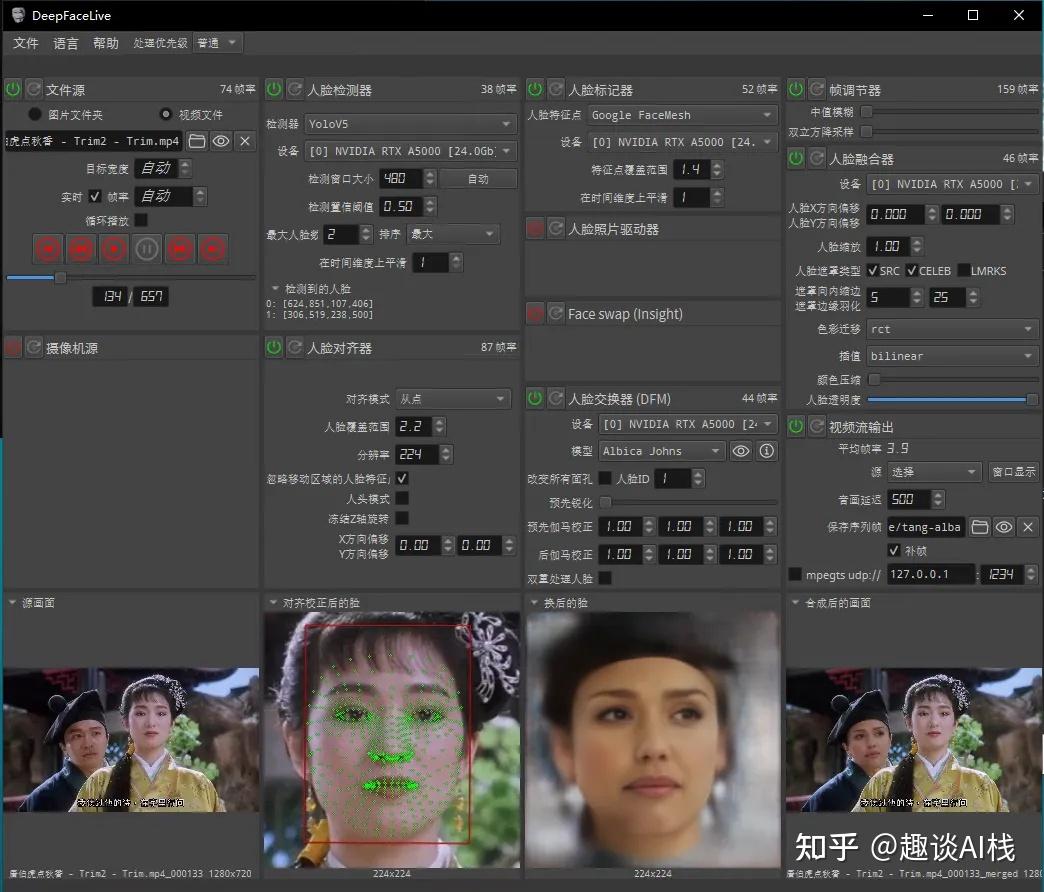Viewport: 1044px width, 892px height.
Task: Collapse 源画面 preview section
Action: 12,602
